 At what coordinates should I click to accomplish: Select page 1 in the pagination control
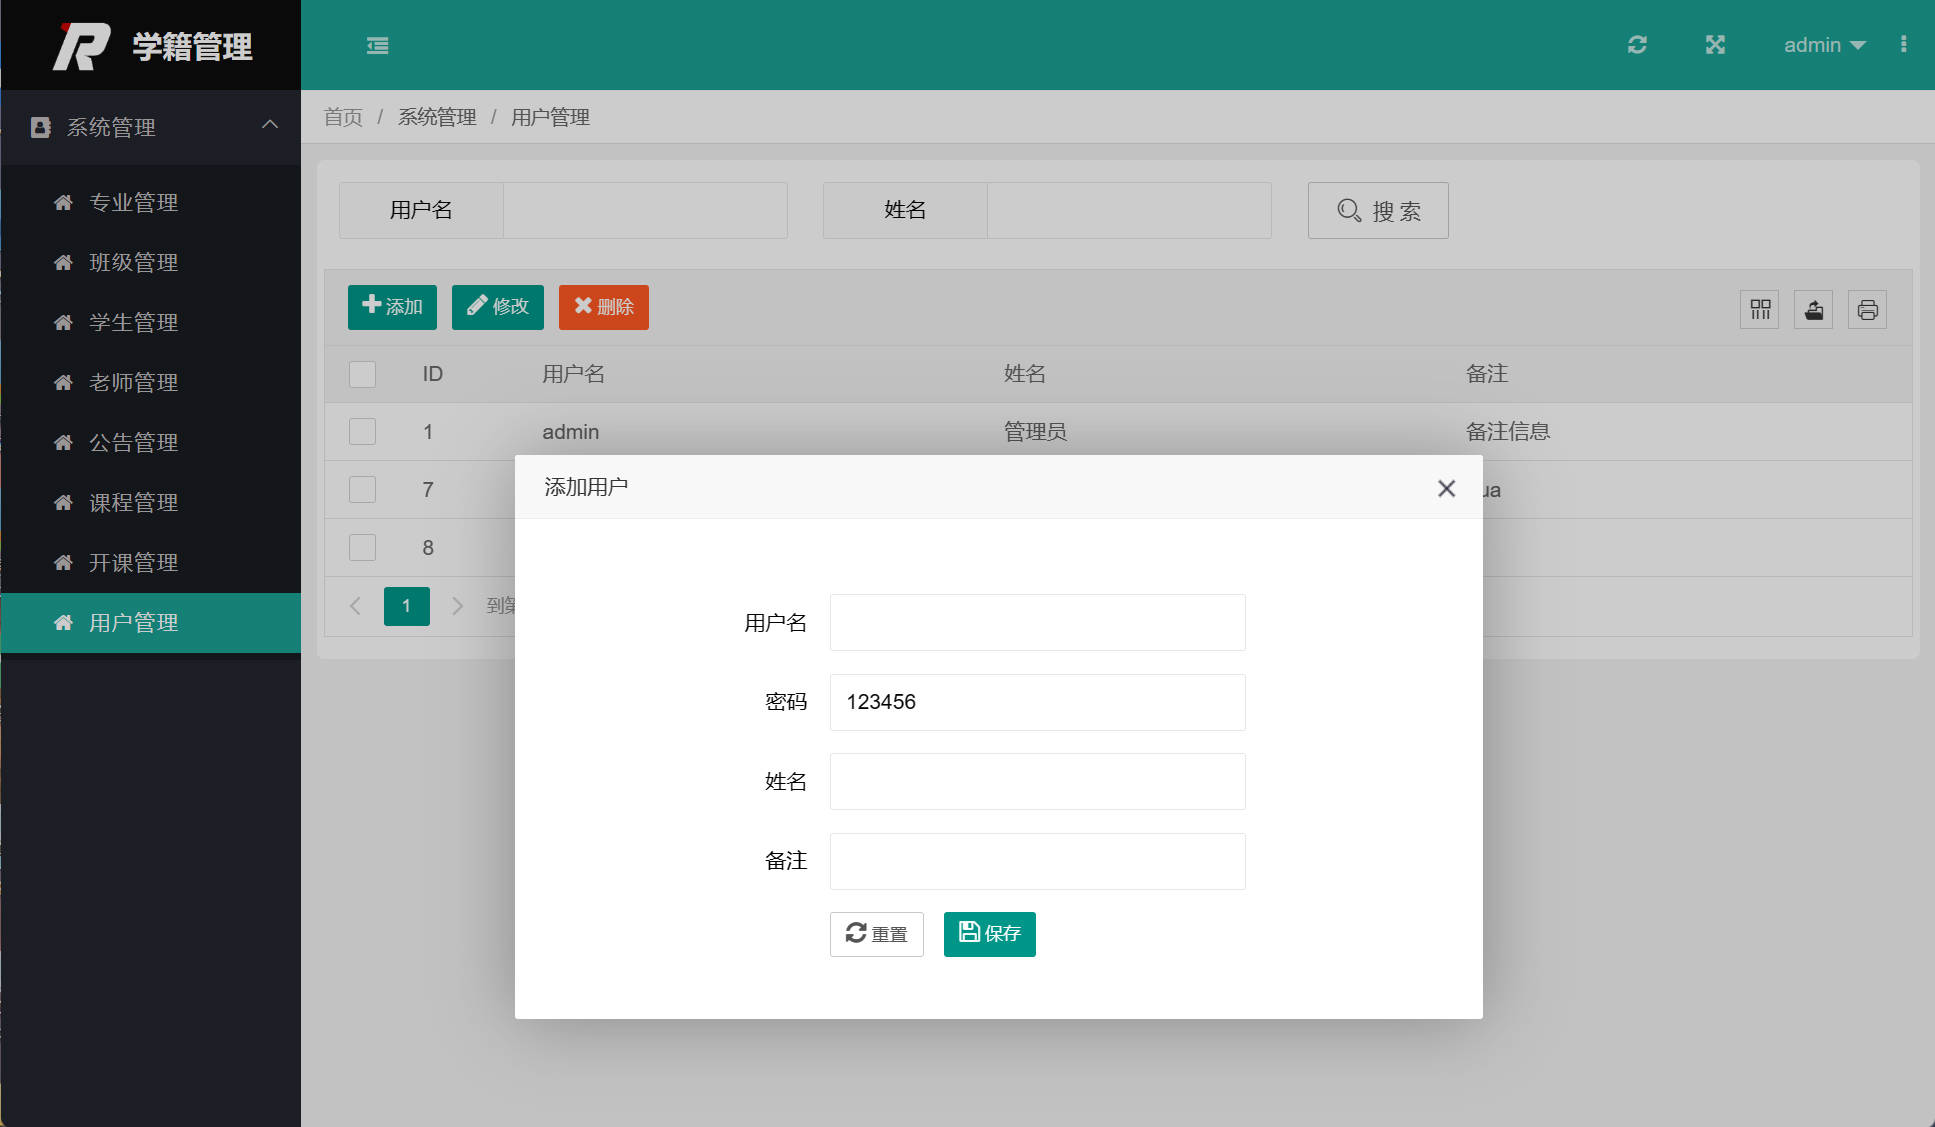[406, 606]
